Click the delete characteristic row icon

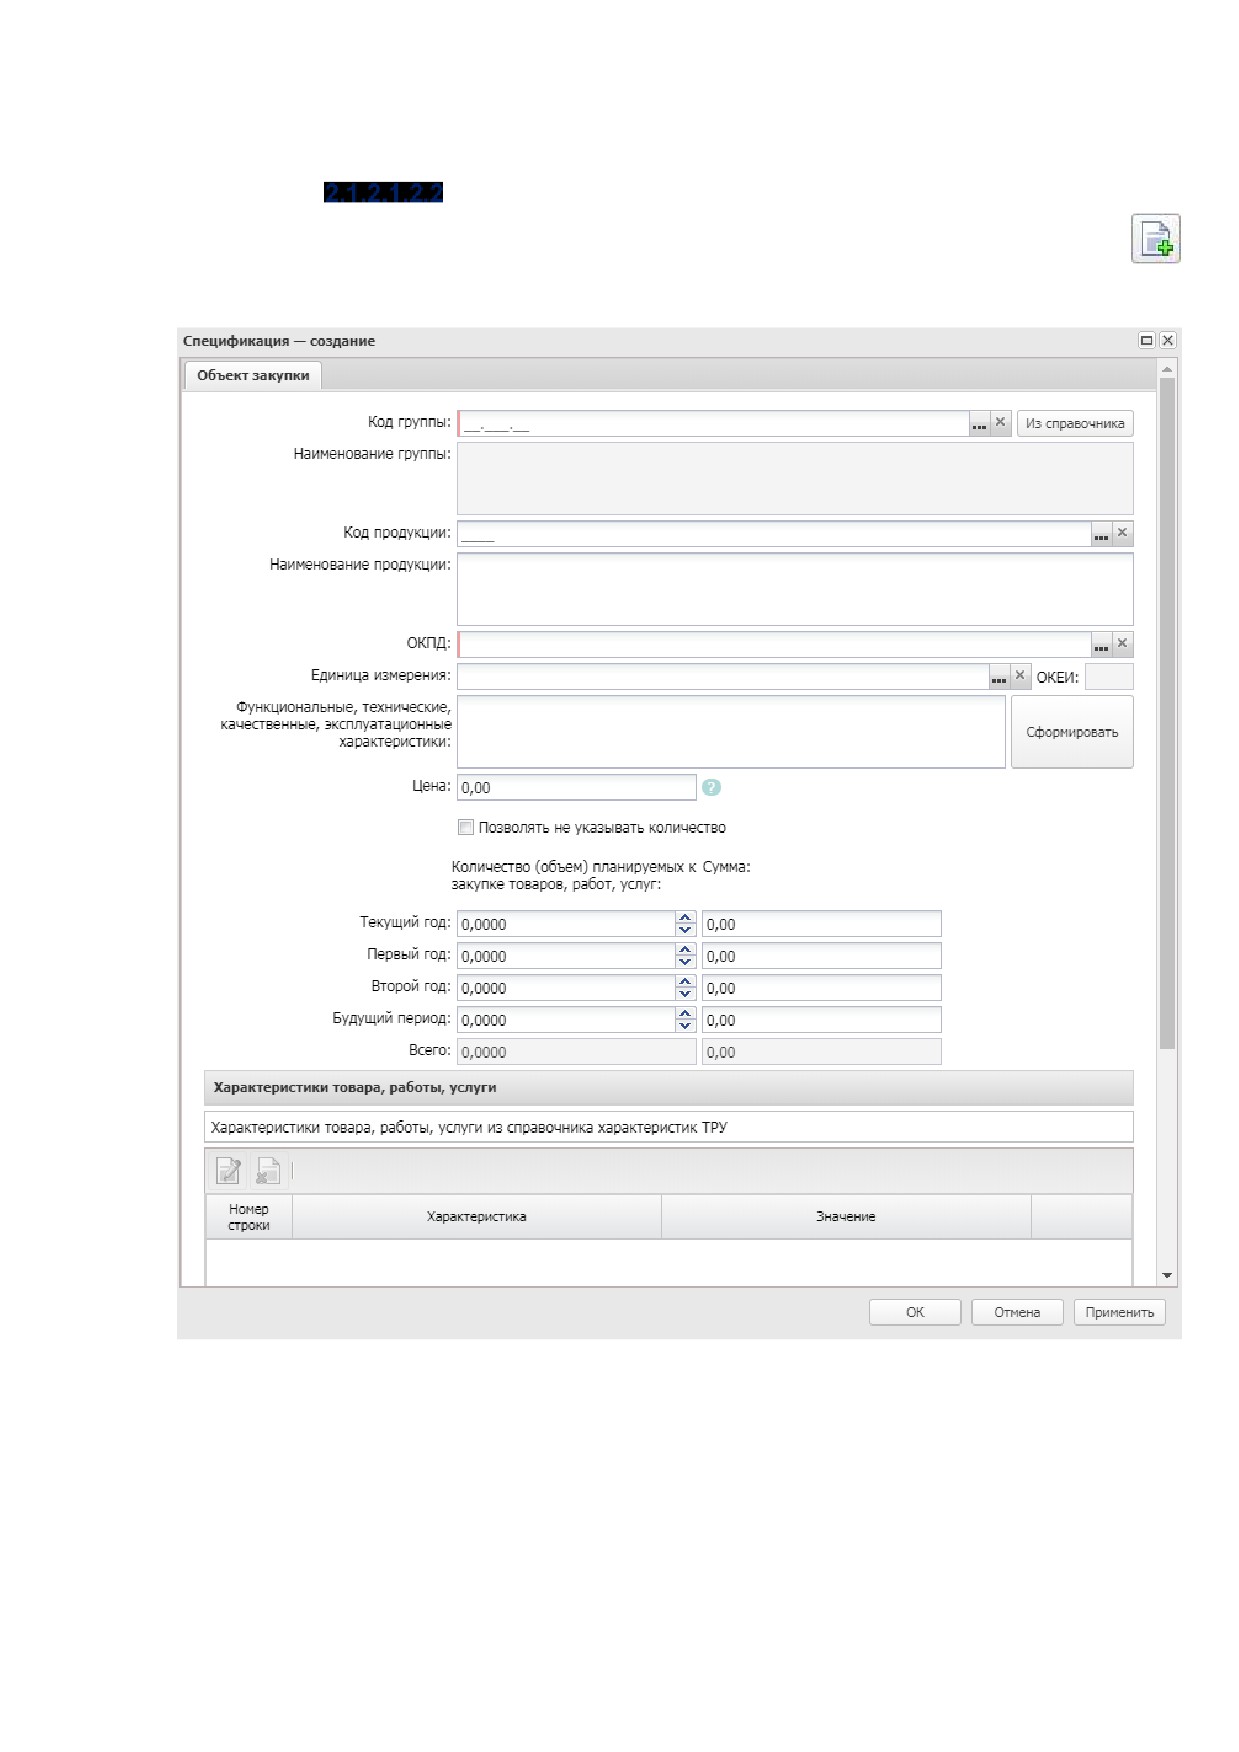point(267,1170)
